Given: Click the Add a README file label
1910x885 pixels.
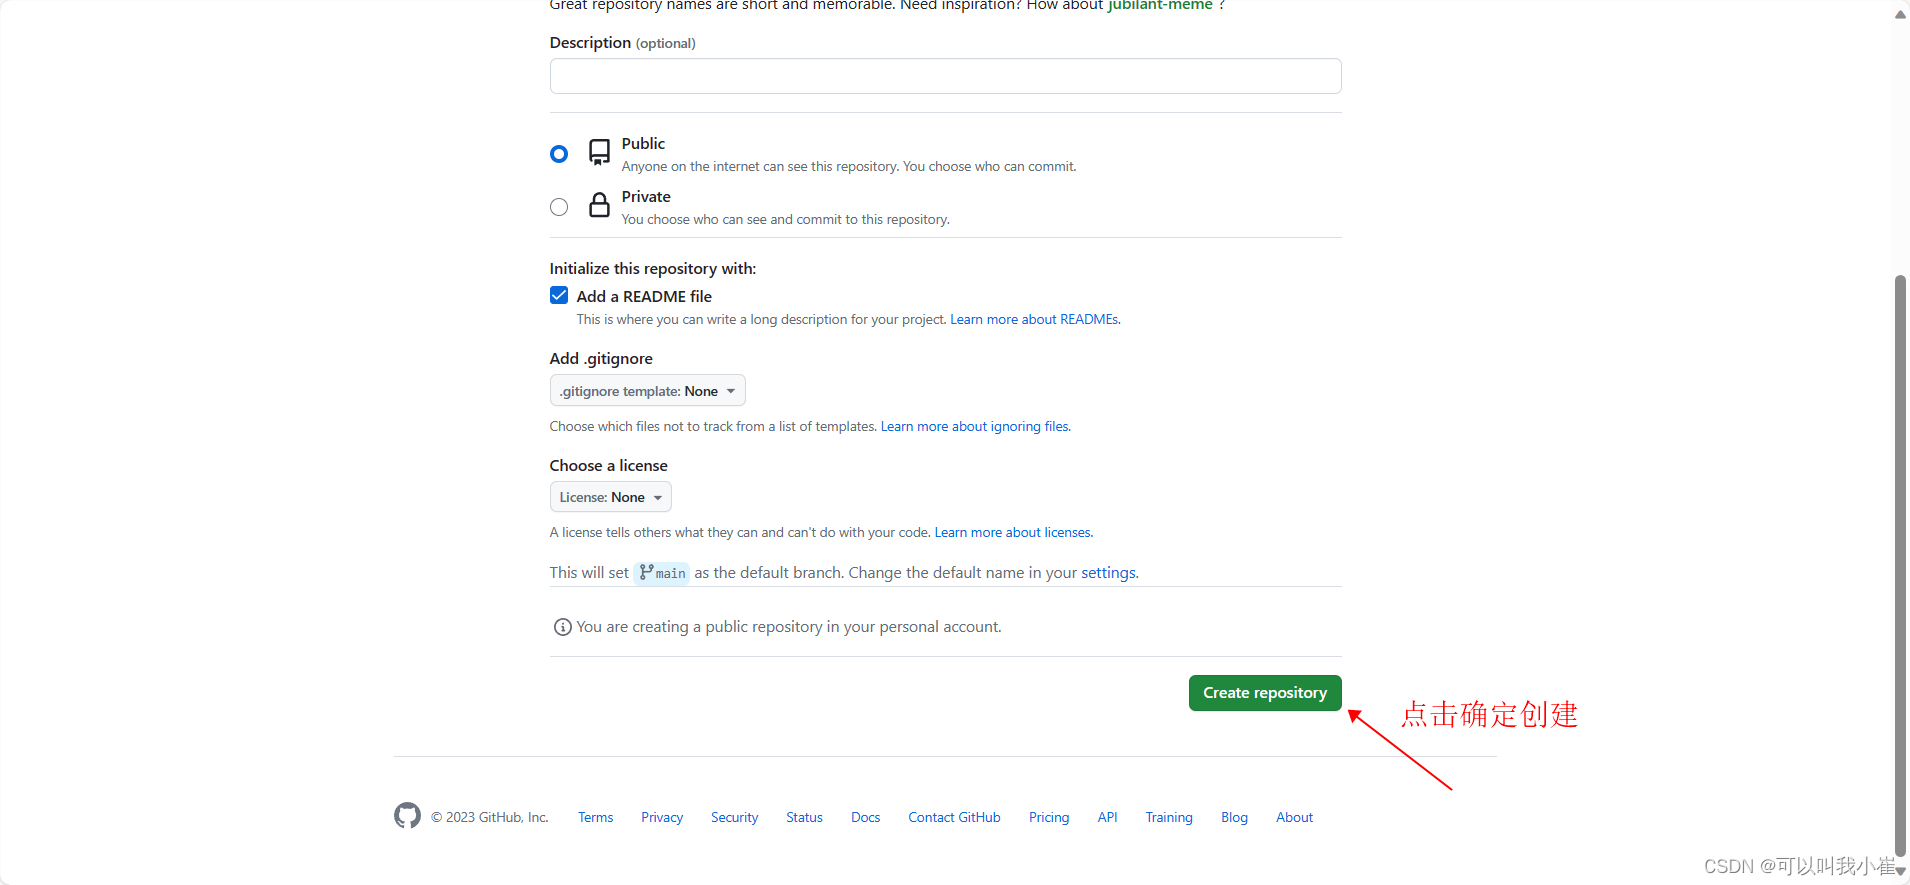Looking at the screenshot, I should (x=644, y=296).
